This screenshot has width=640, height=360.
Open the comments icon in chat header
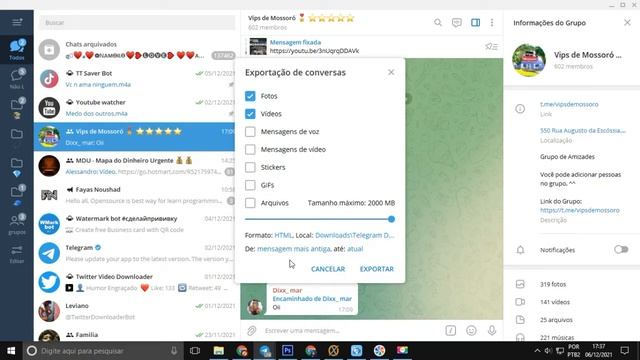tap(457, 22)
